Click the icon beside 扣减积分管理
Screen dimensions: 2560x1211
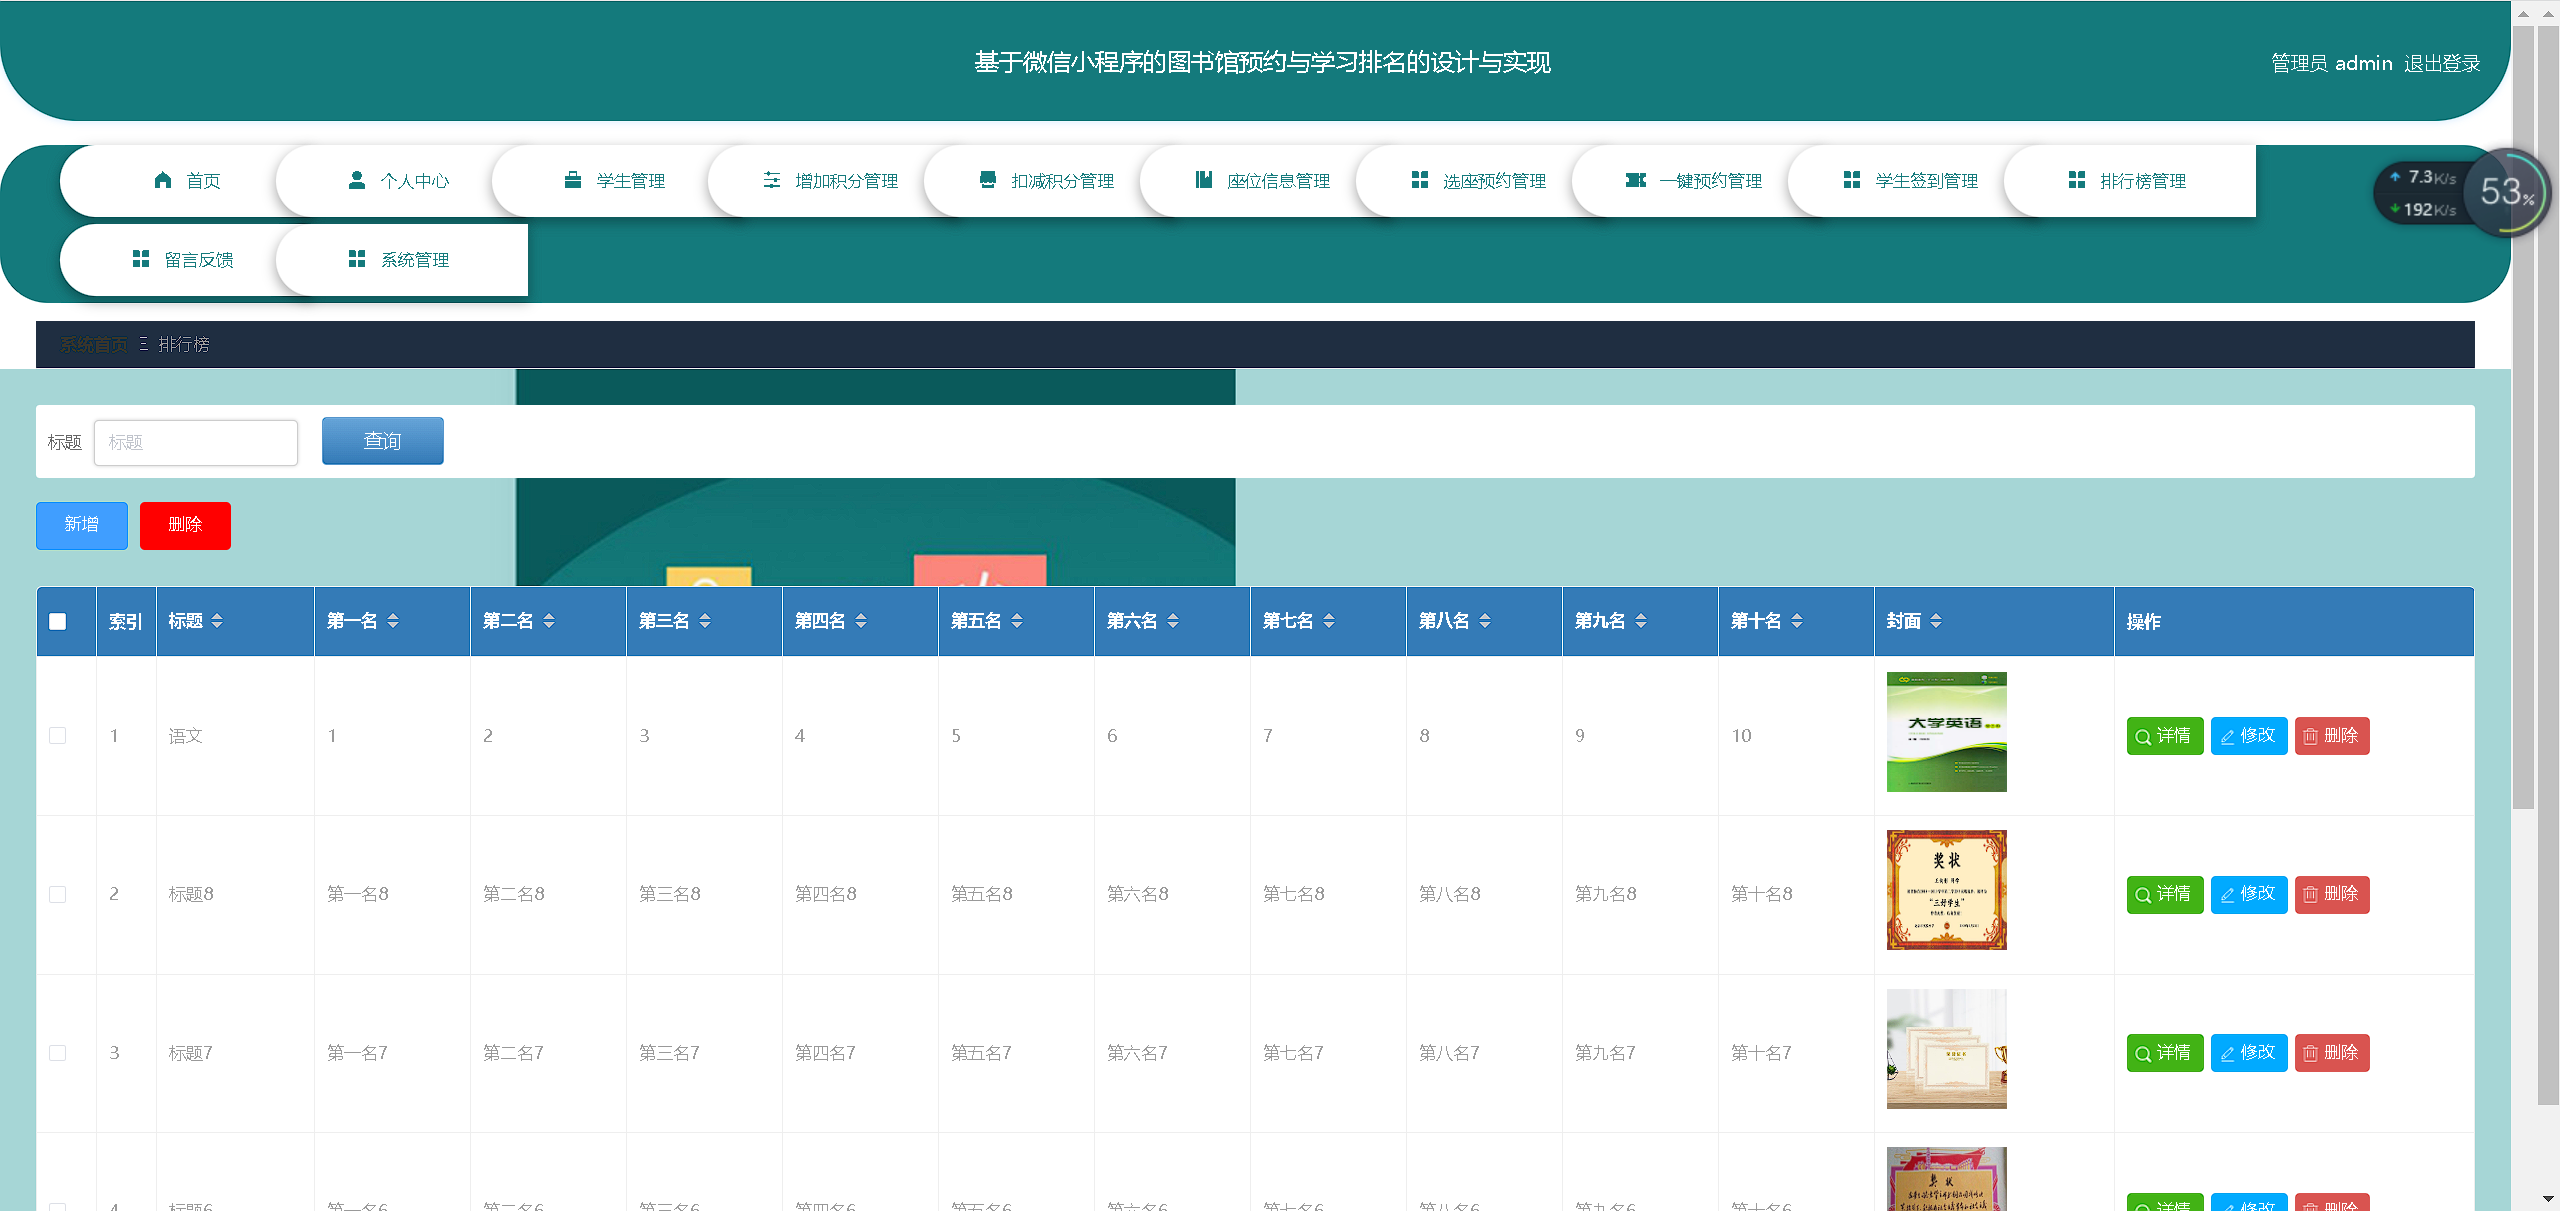click(988, 180)
